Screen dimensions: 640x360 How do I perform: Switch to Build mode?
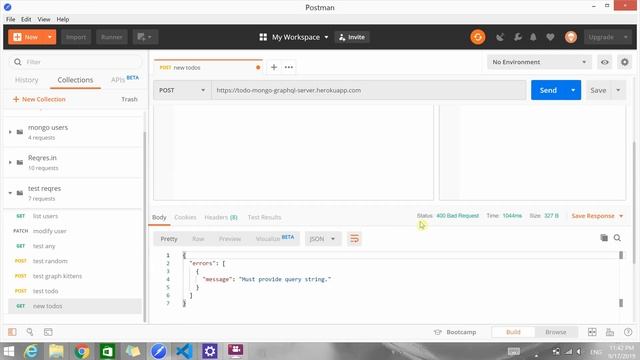513,332
